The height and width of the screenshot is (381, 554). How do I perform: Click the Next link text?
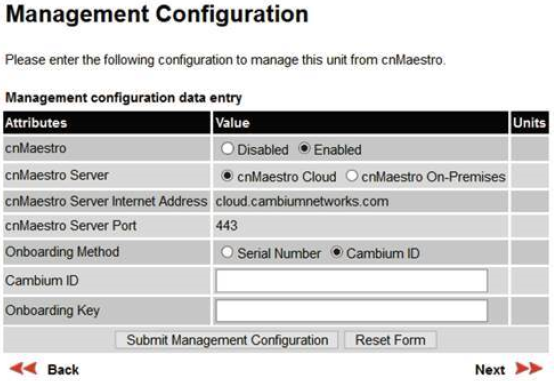[490, 370]
